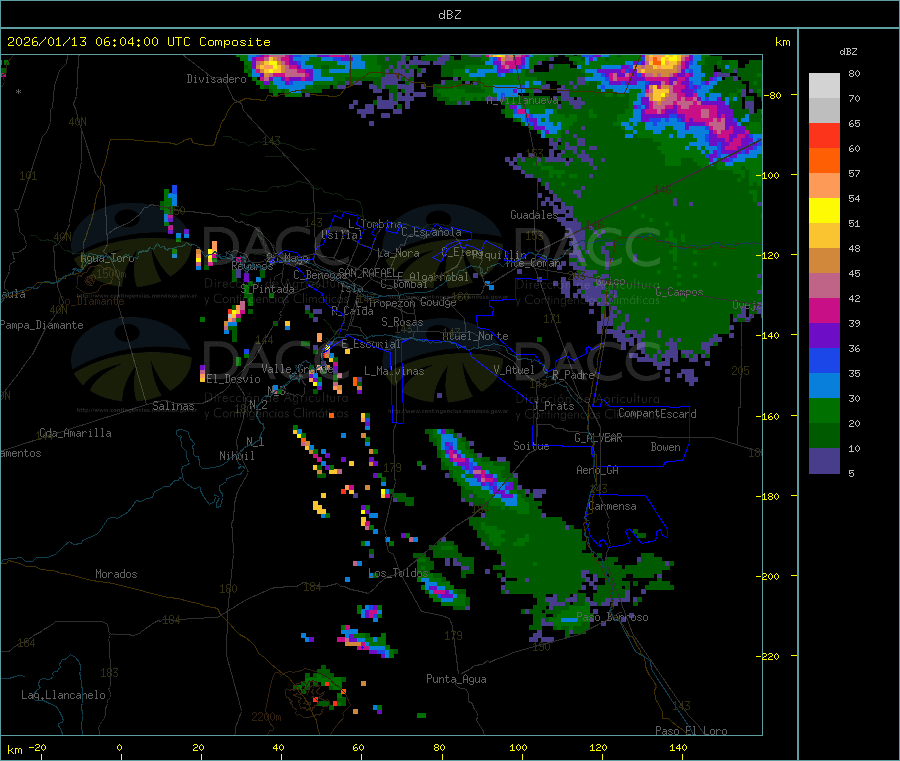
Task: Click the CompantEscard map label
Action: [x=657, y=413]
